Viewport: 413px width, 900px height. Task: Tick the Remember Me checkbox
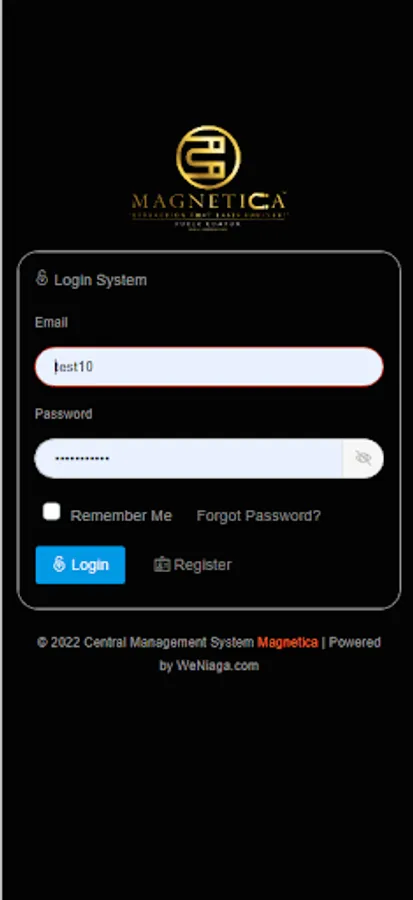(x=52, y=512)
